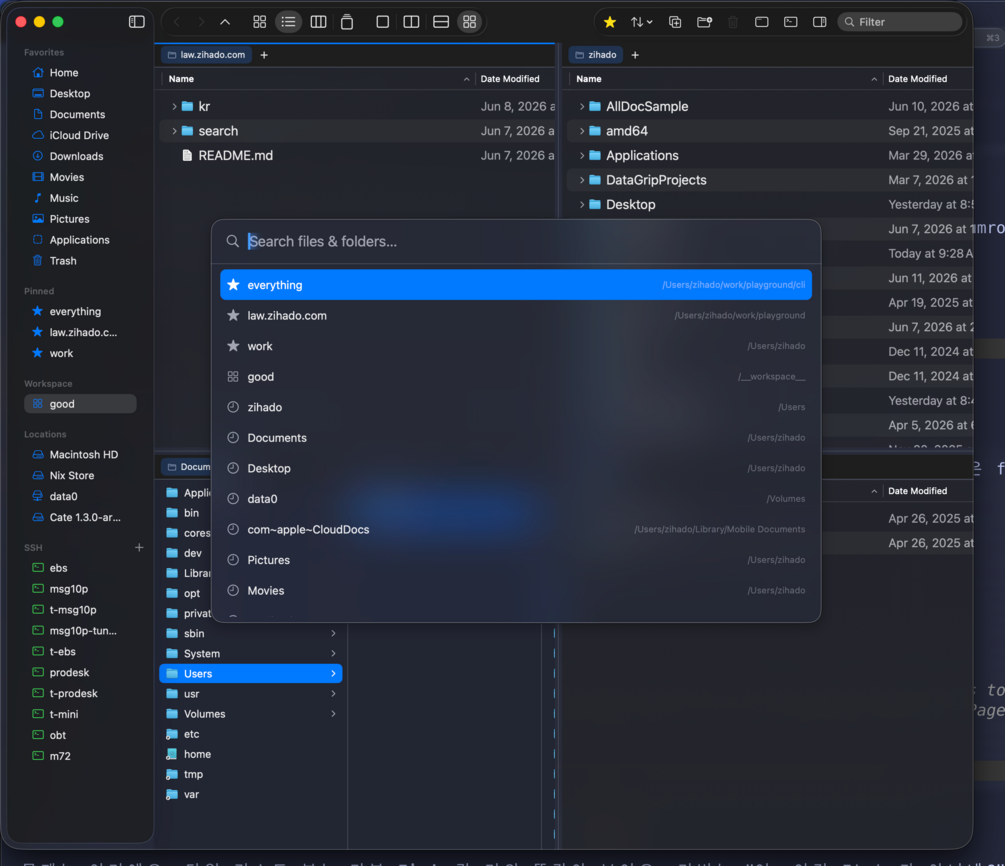Add new tab next to law.zihado.com

264,55
